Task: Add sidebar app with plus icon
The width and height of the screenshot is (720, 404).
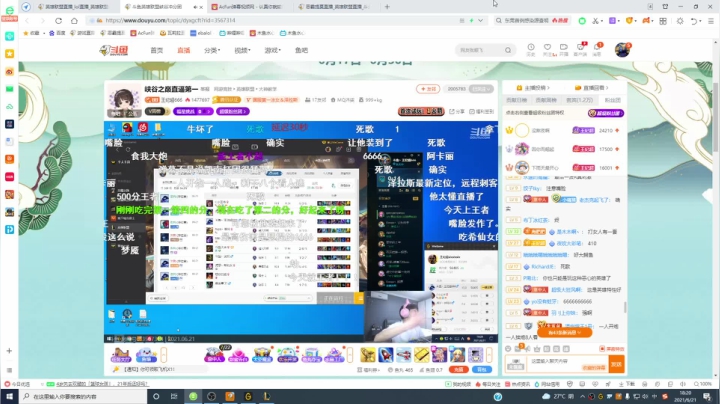Action: tap(9, 351)
